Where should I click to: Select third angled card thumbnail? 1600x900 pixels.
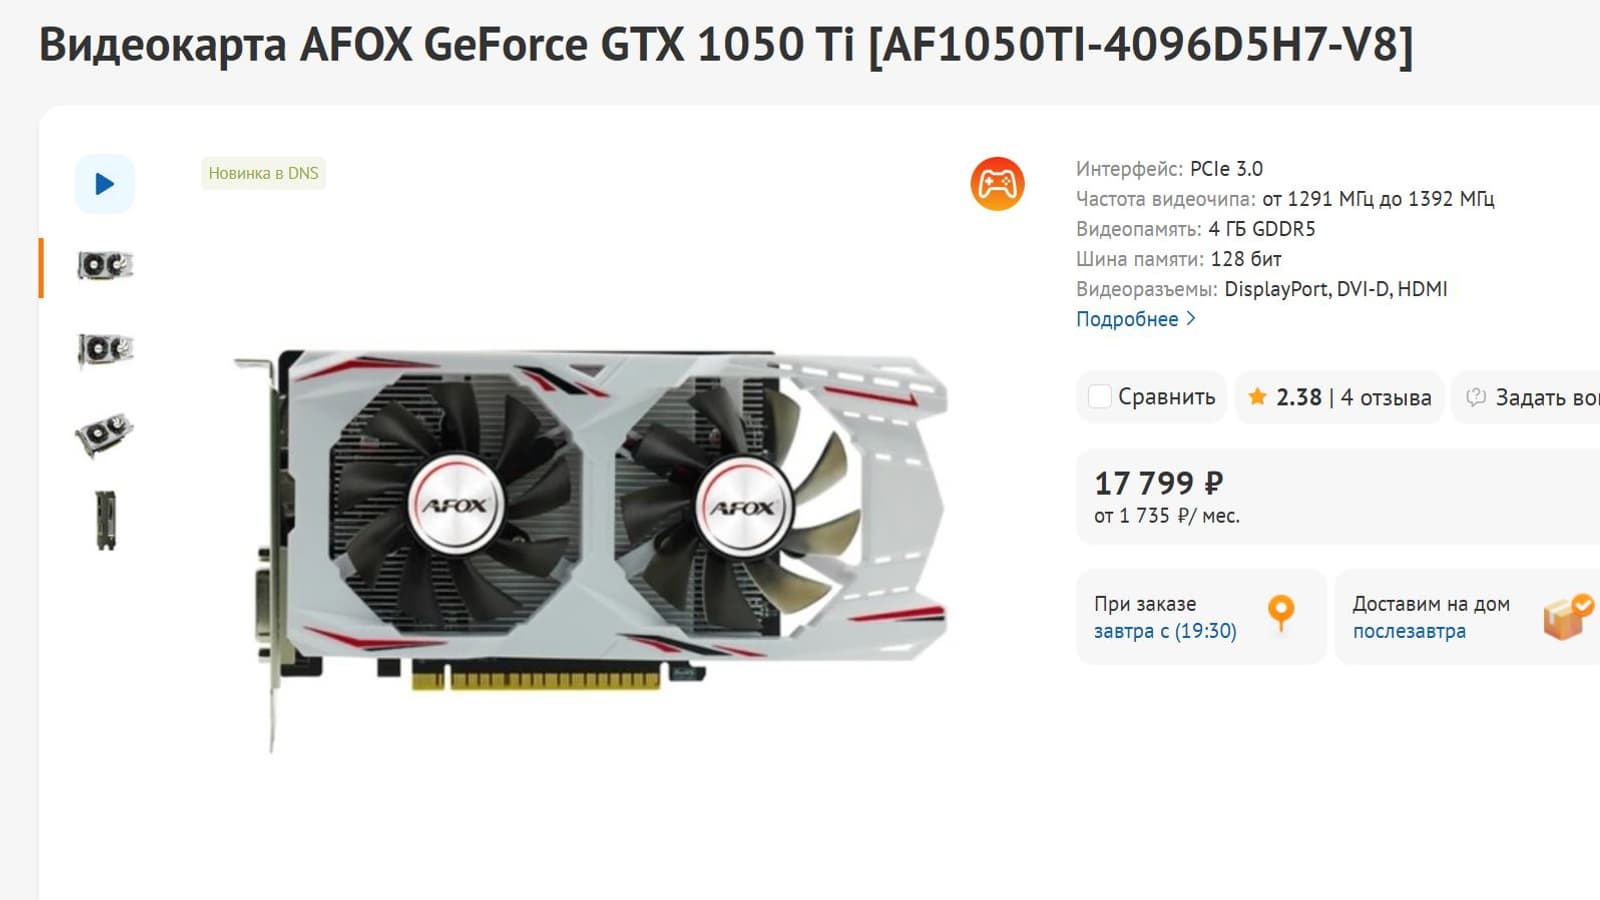point(105,435)
